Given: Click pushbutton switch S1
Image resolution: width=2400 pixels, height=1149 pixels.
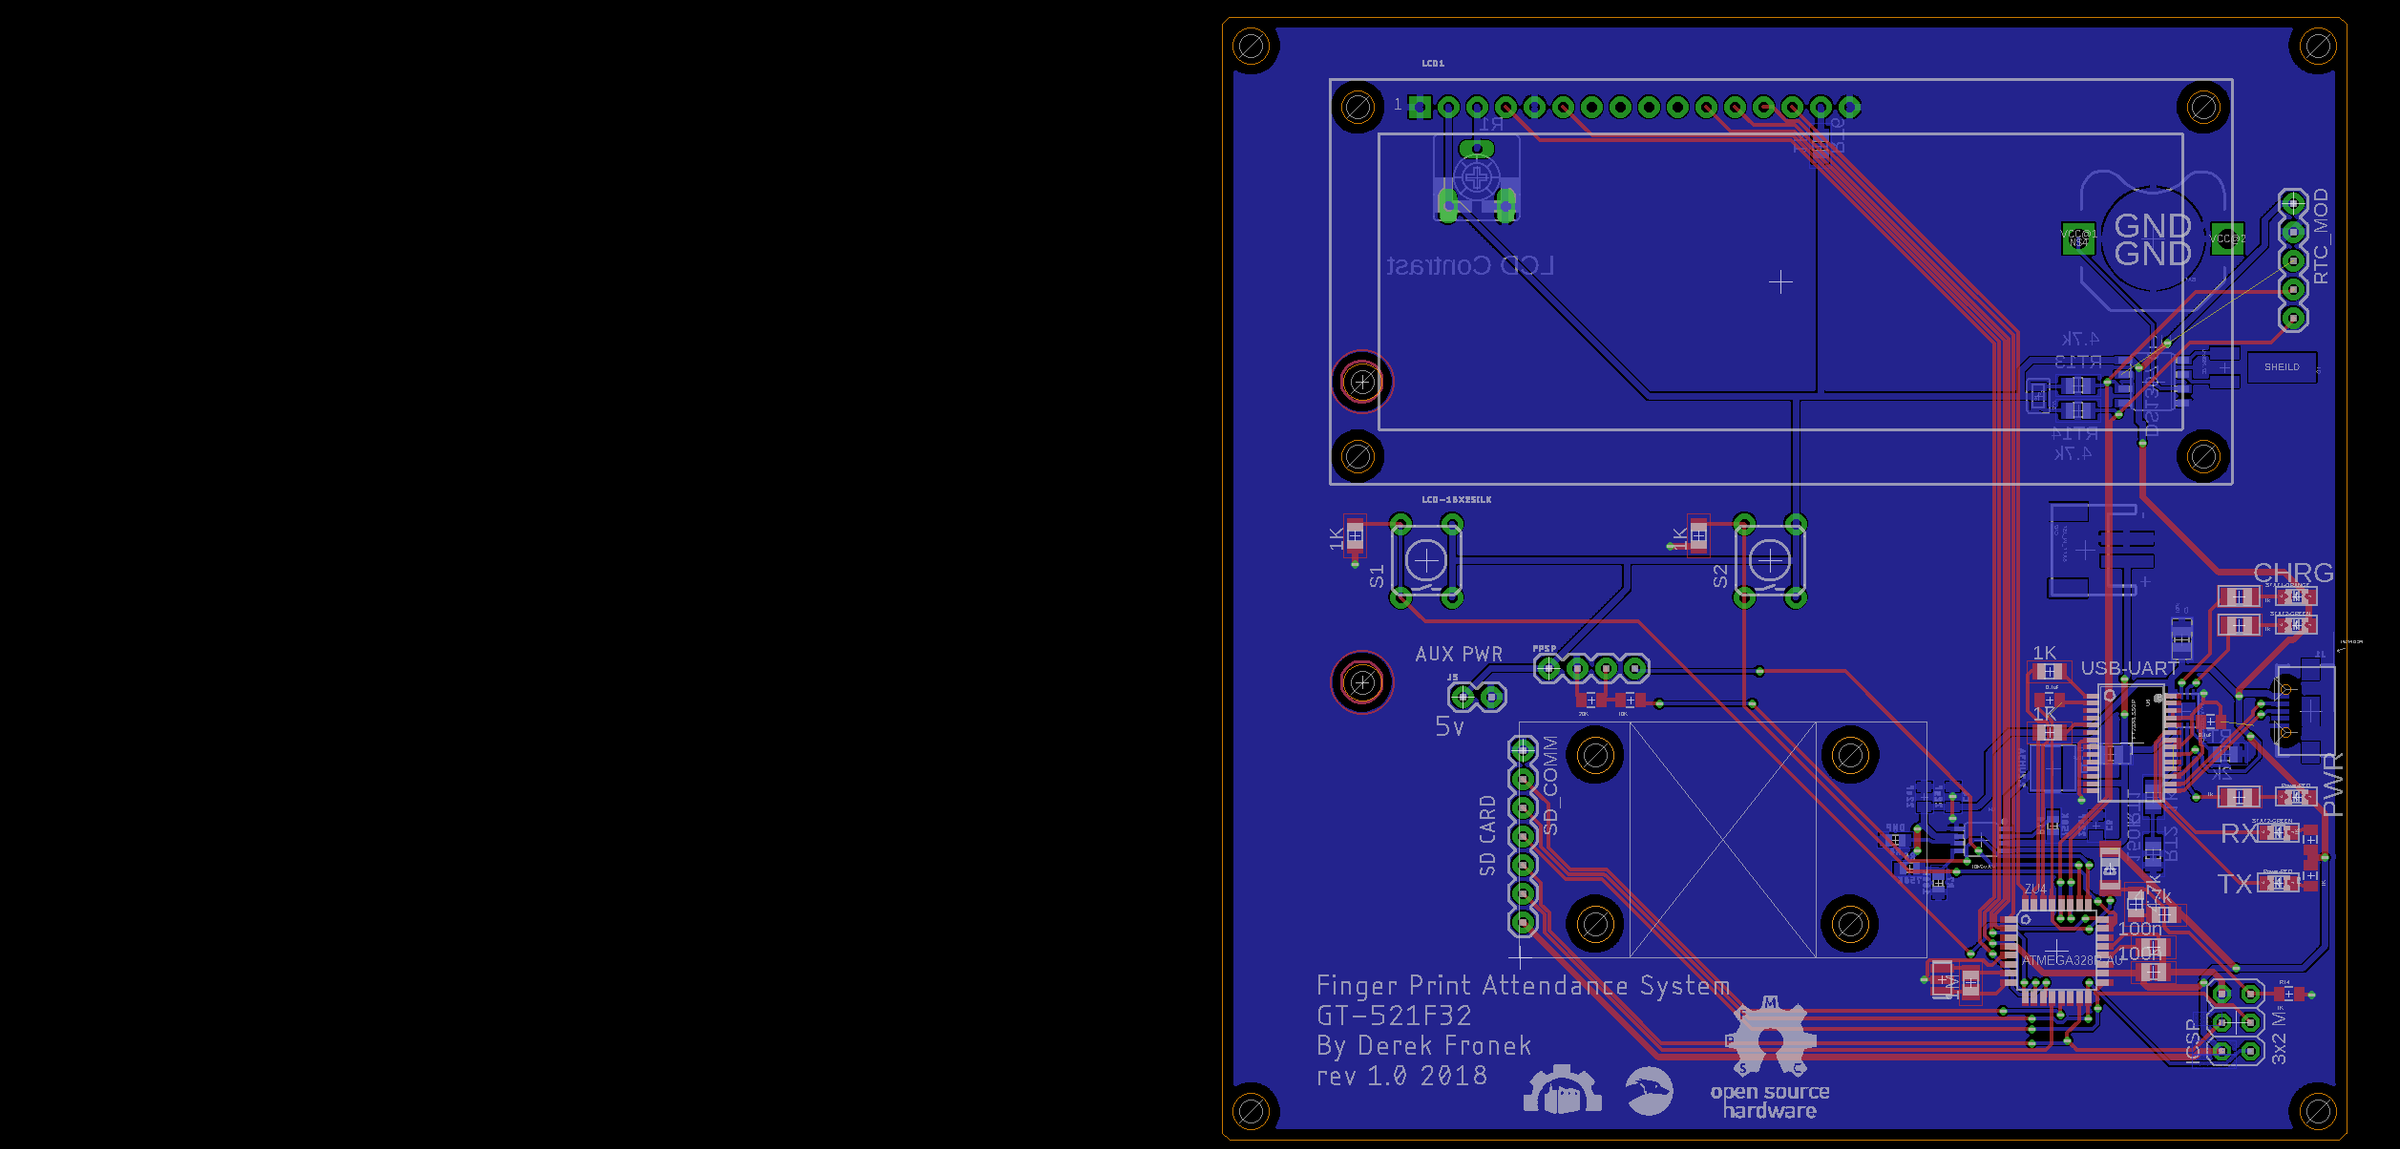Looking at the screenshot, I should pyautogui.click(x=1425, y=560).
